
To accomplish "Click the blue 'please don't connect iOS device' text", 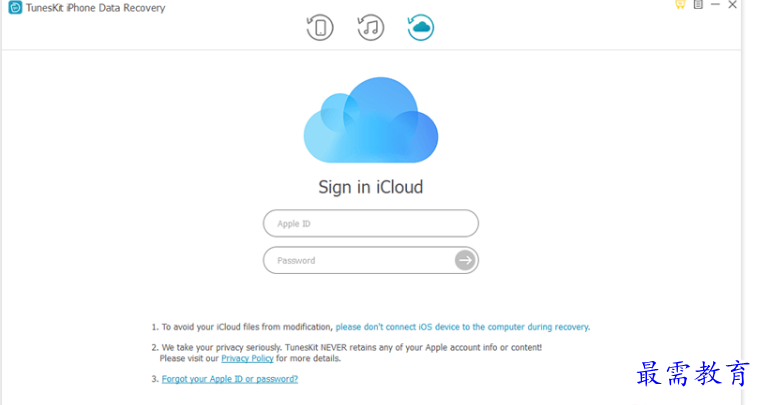I will (463, 327).
